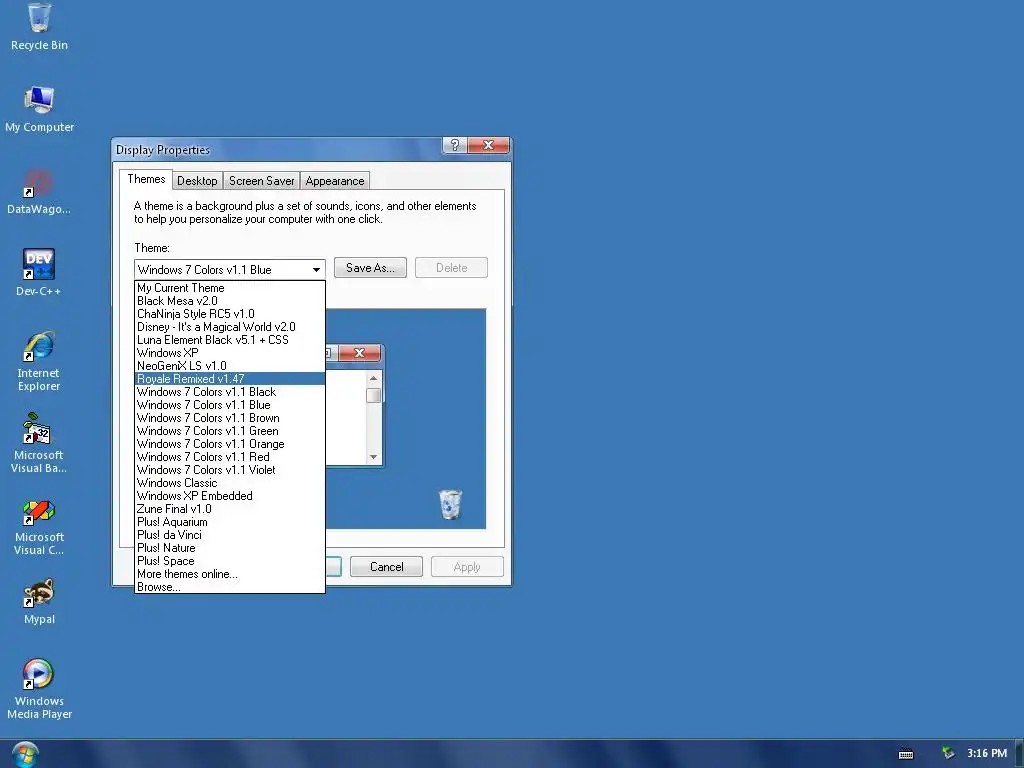Click the disabled Delete button
This screenshot has height=768, width=1024.
(x=451, y=268)
